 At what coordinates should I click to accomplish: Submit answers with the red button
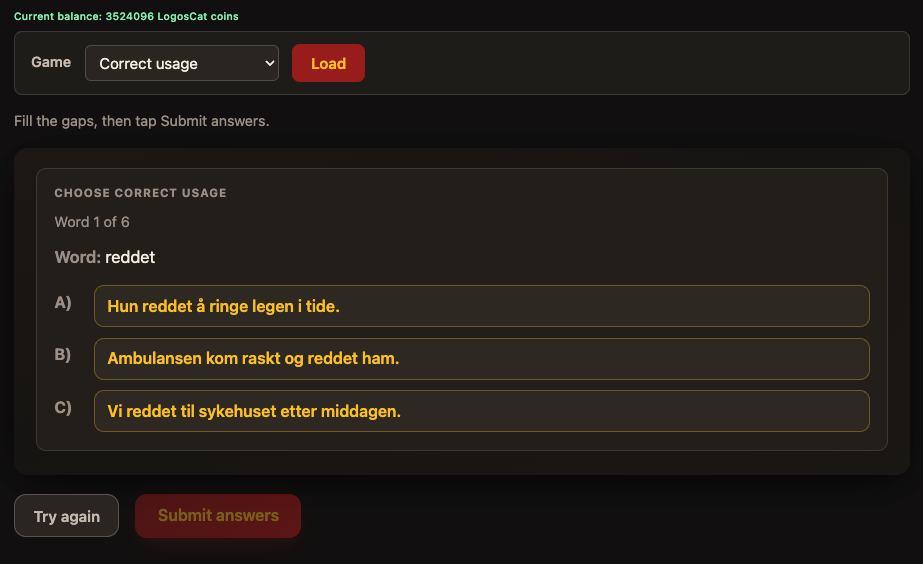tap(218, 516)
